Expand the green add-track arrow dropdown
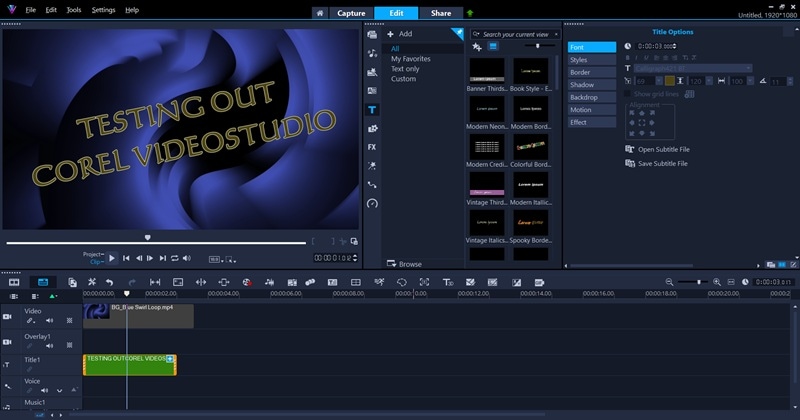Screen dimensions: 800x420 (53, 297)
